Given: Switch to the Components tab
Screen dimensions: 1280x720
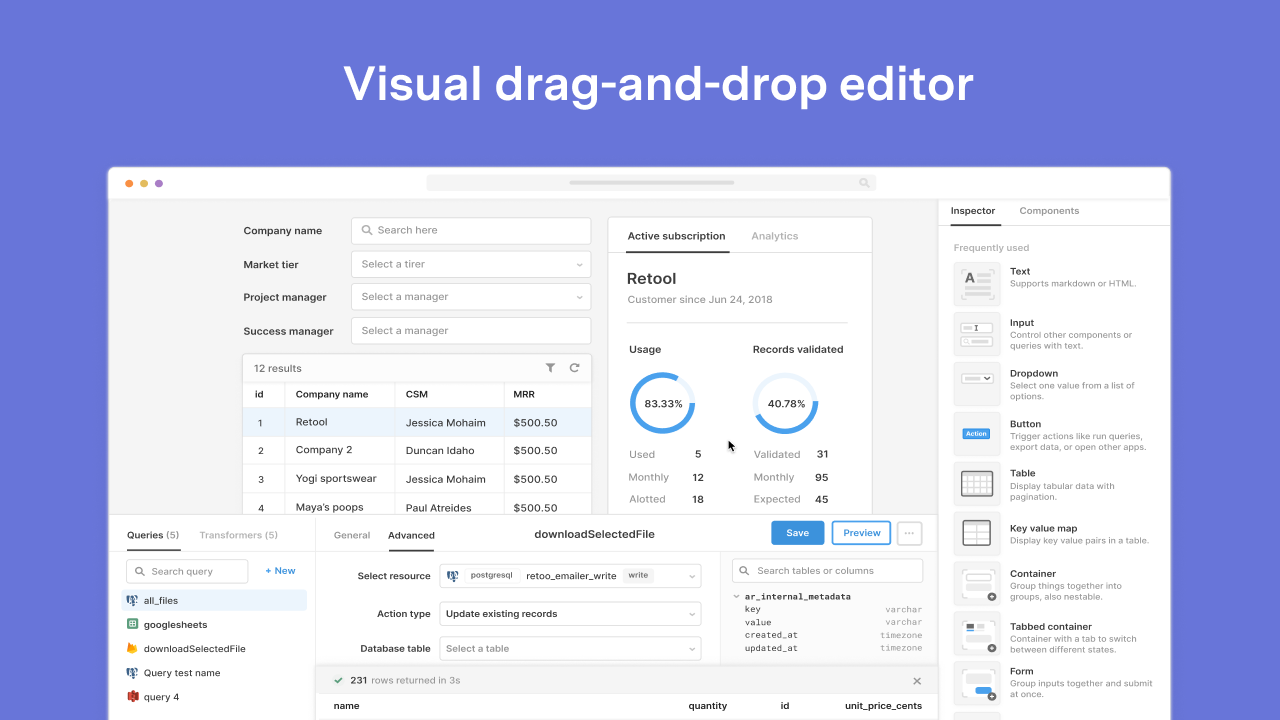Looking at the screenshot, I should point(1049,211).
